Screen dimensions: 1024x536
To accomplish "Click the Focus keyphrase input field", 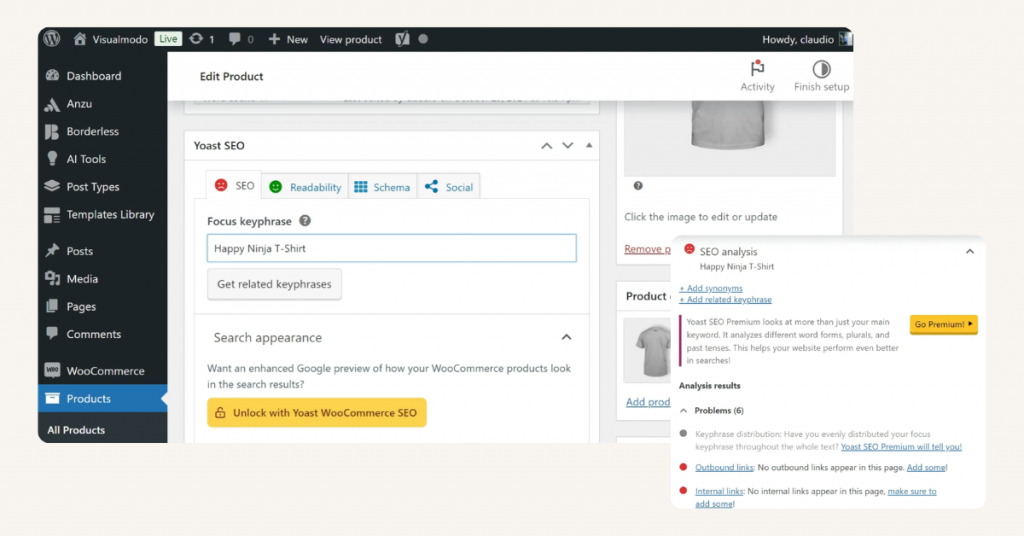I will 392,248.
